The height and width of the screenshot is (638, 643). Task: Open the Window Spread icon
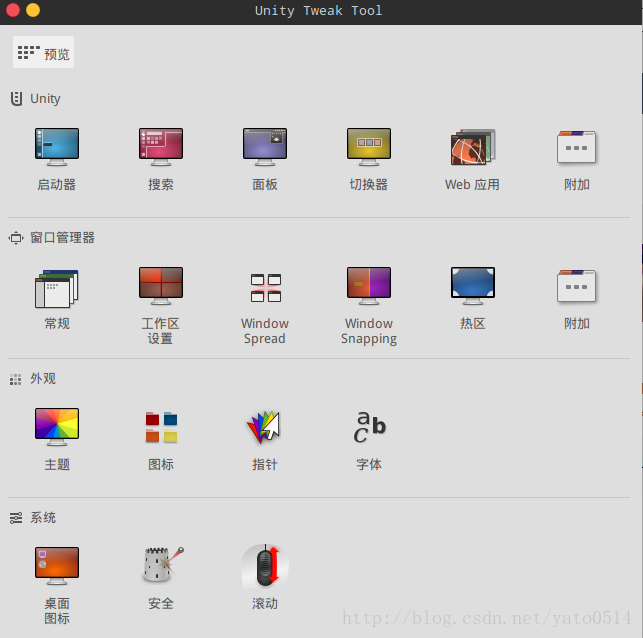[266, 287]
